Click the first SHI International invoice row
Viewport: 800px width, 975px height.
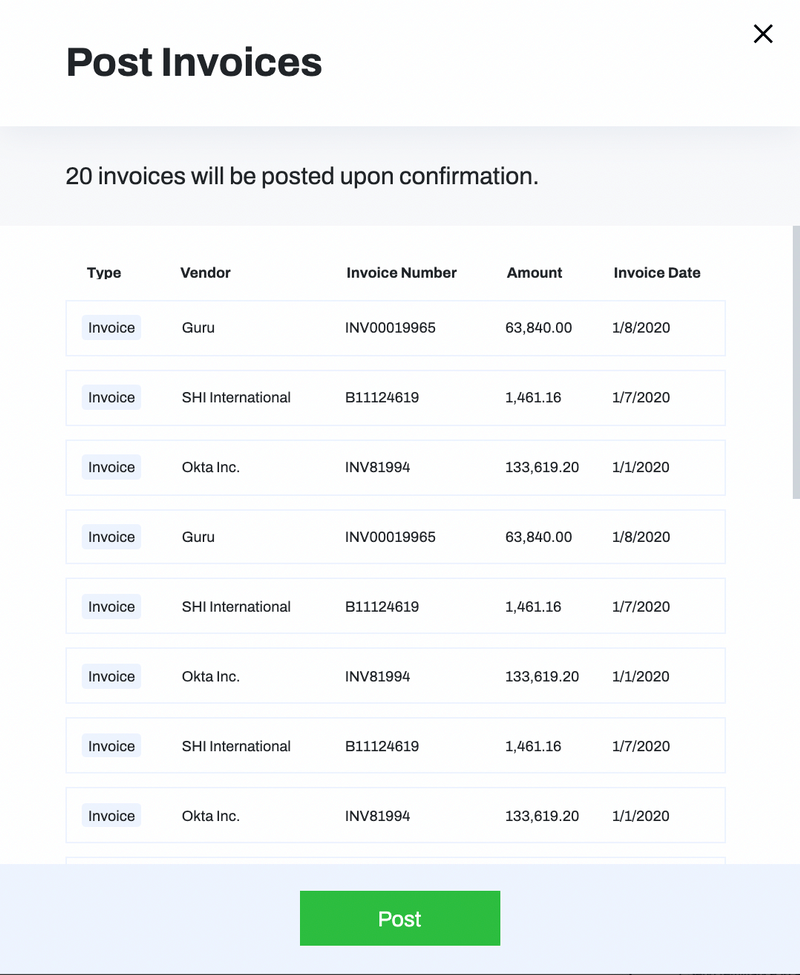pos(395,397)
